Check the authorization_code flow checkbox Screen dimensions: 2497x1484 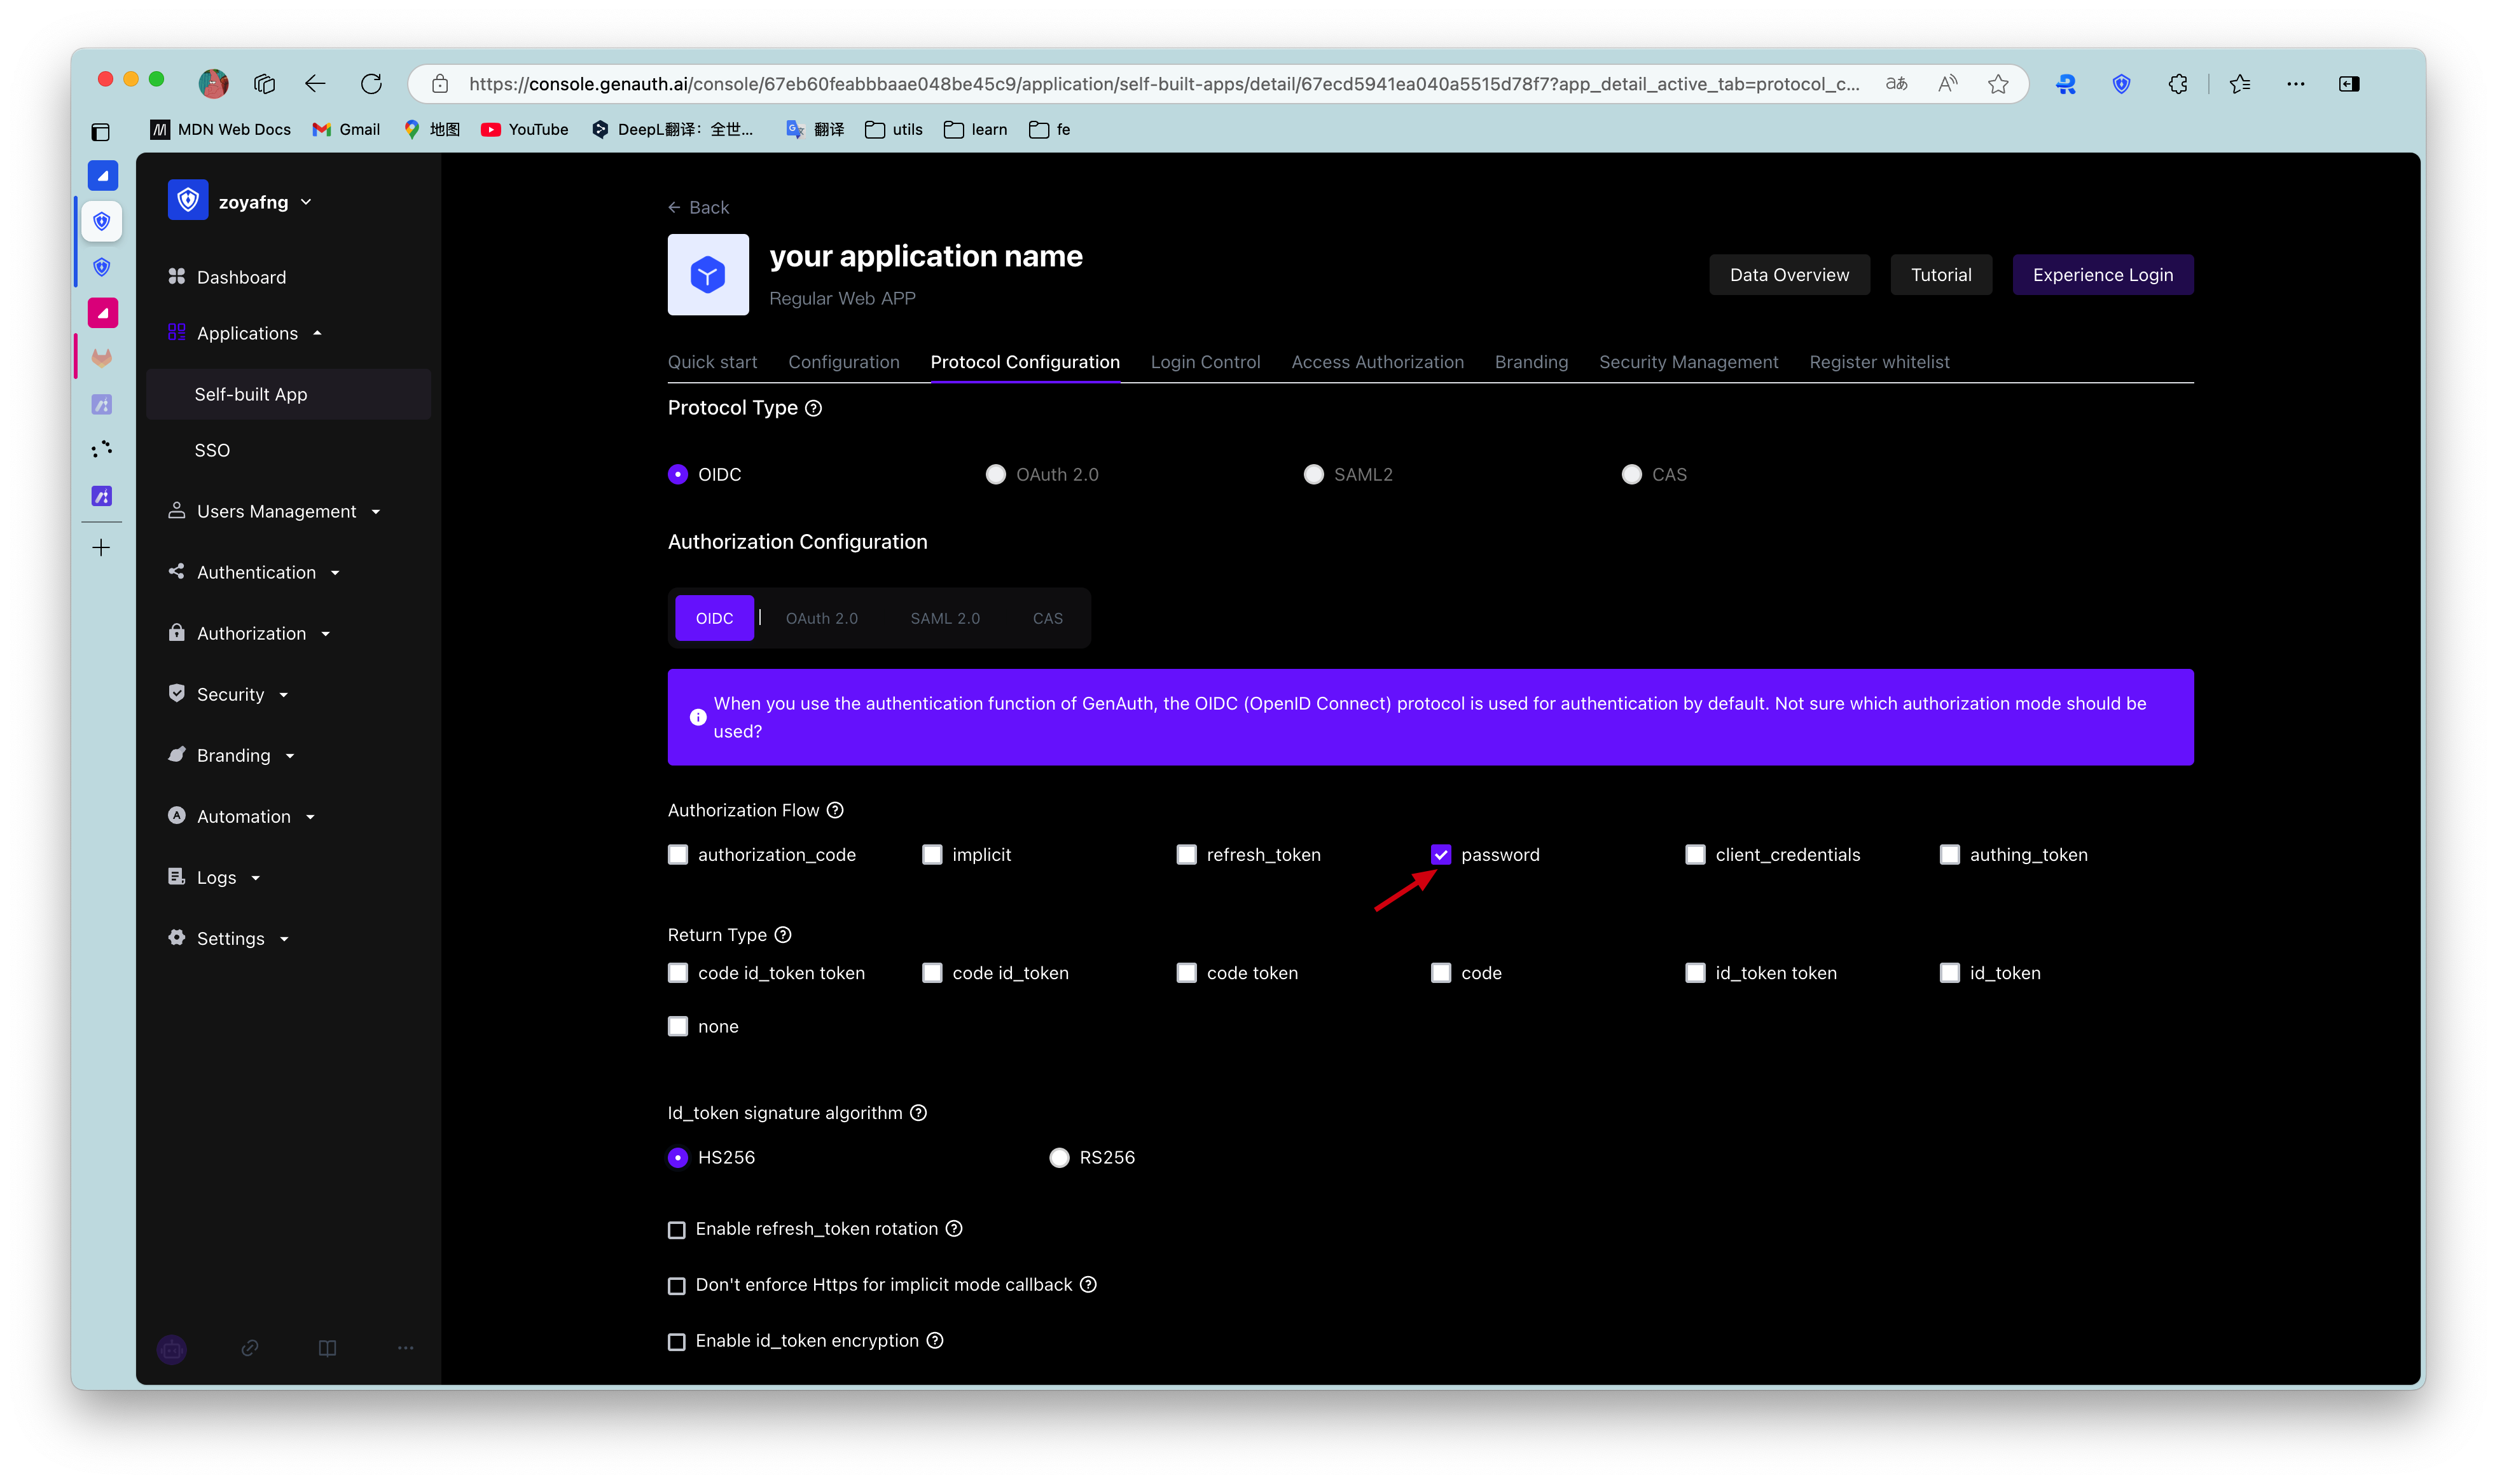(x=678, y=854)
